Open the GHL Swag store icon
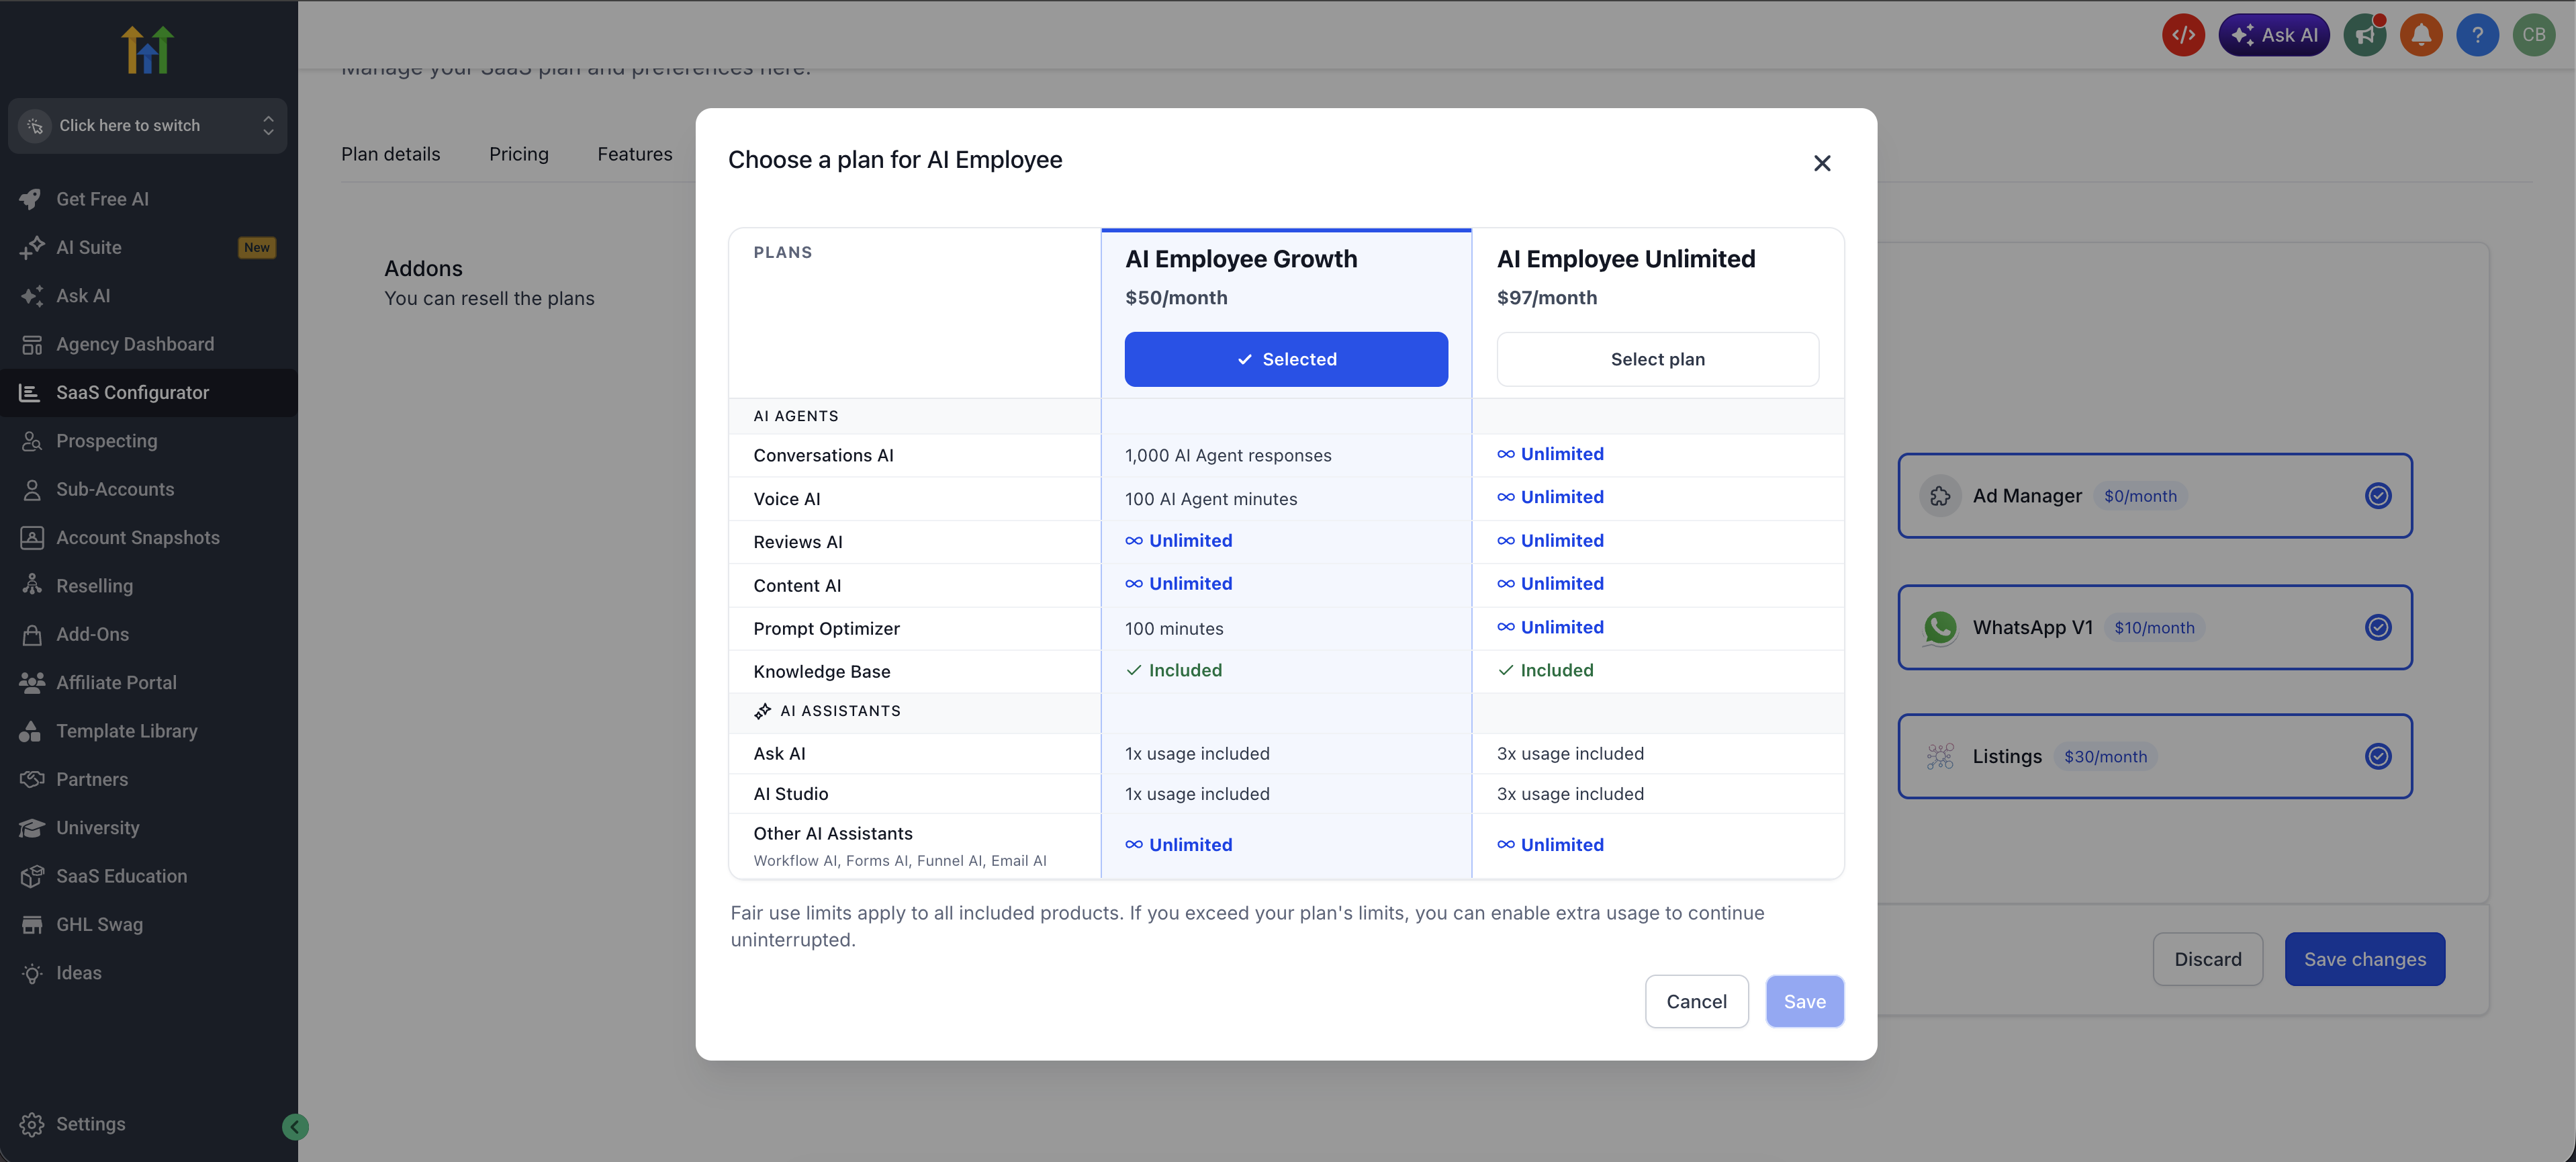 tap(31, 925)
